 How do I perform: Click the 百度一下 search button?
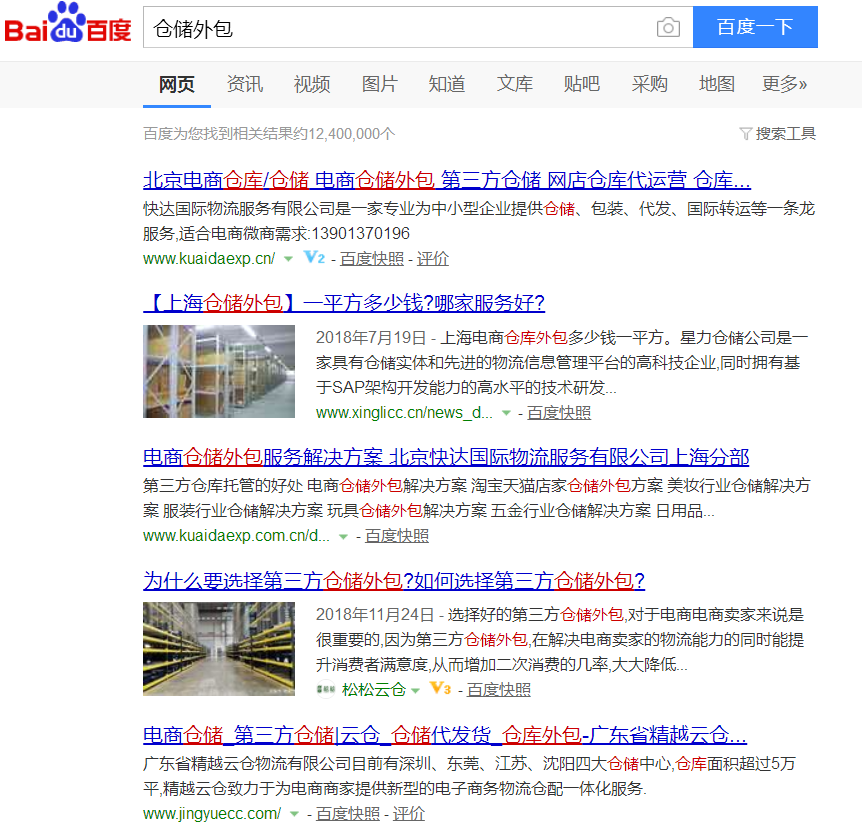[x=755, y=27]
